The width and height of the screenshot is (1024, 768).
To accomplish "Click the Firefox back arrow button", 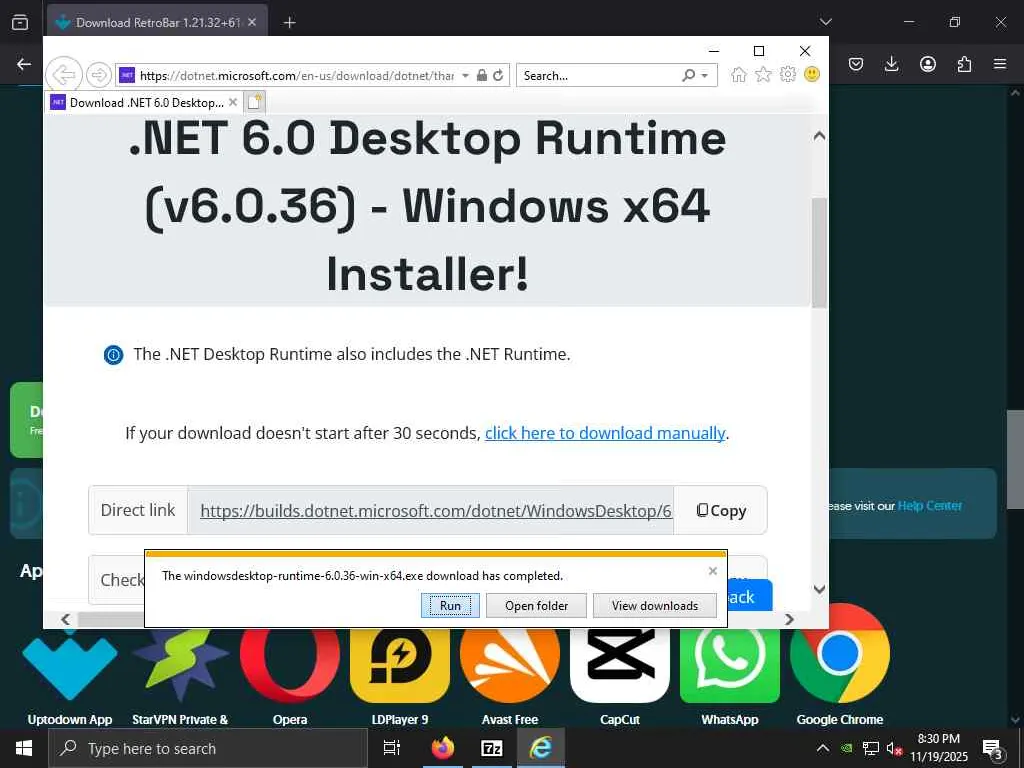I will tap(24, 64).
